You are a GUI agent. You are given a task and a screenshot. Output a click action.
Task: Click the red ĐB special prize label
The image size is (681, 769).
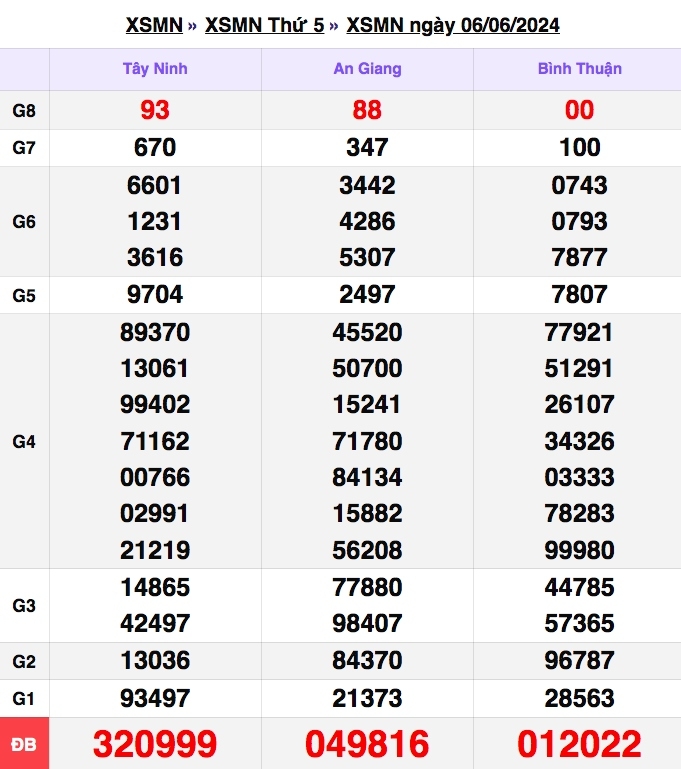24,743
